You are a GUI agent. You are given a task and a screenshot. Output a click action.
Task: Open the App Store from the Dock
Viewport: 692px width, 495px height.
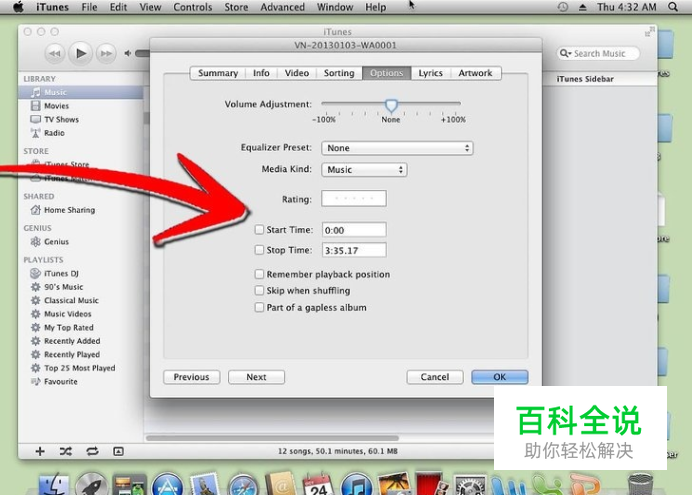pos(167,485)
